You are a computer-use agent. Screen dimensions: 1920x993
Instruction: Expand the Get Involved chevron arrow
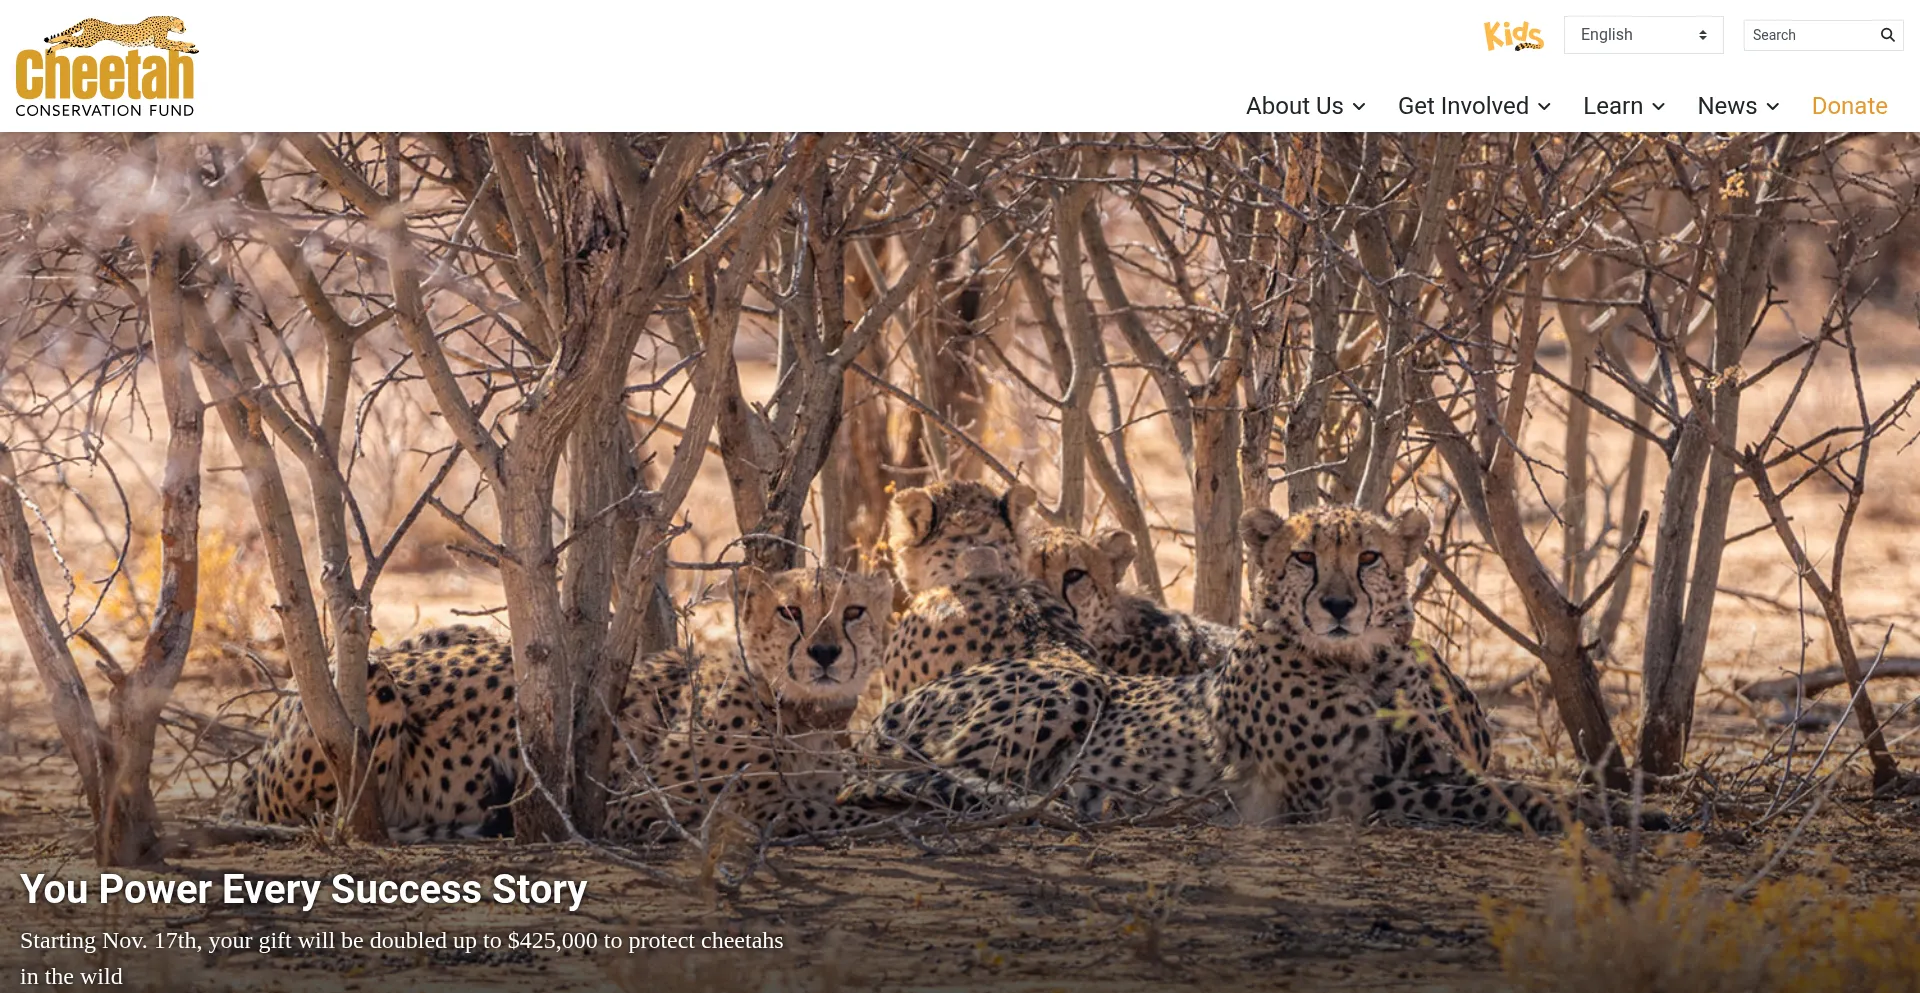1544,107
